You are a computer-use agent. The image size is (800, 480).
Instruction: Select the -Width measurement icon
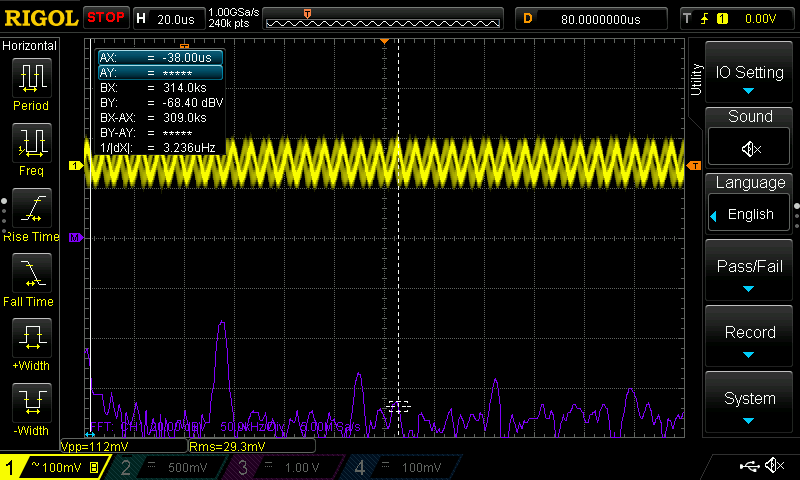(31, 404)
